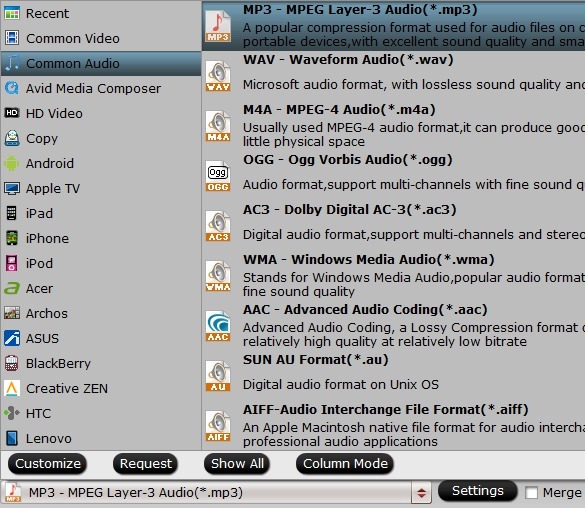Click the Common Audio music note icon
Screen dimensions: 585x508
pyautogui.click(x=12, y=63)
